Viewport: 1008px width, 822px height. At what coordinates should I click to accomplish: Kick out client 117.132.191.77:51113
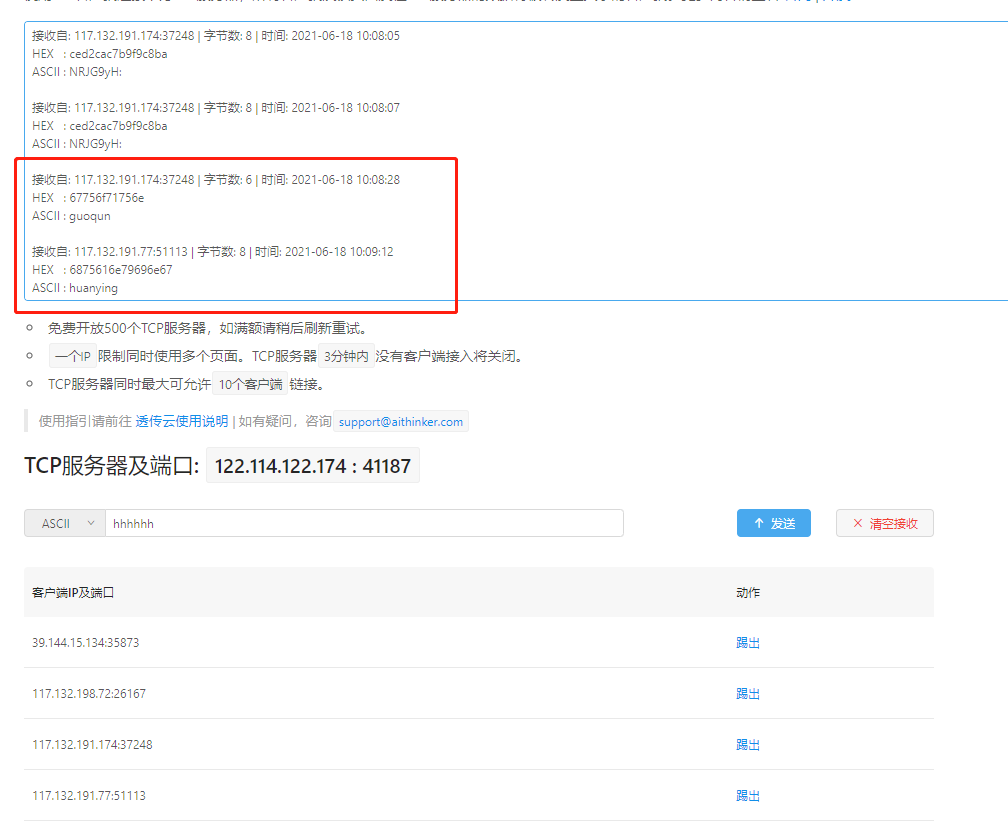click(748, 796)
